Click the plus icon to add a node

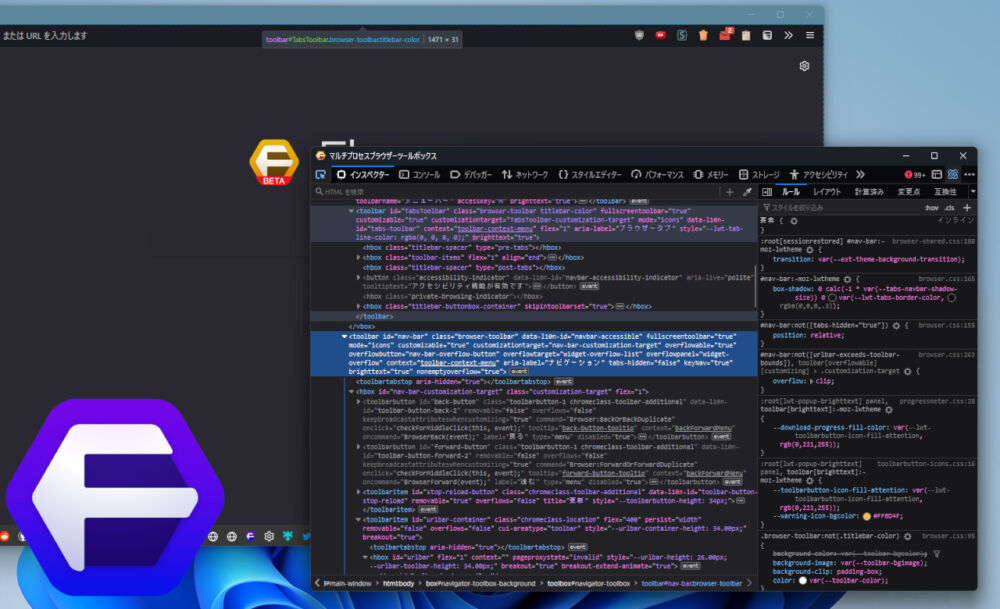pyautogui.click(x=729, y=192)
